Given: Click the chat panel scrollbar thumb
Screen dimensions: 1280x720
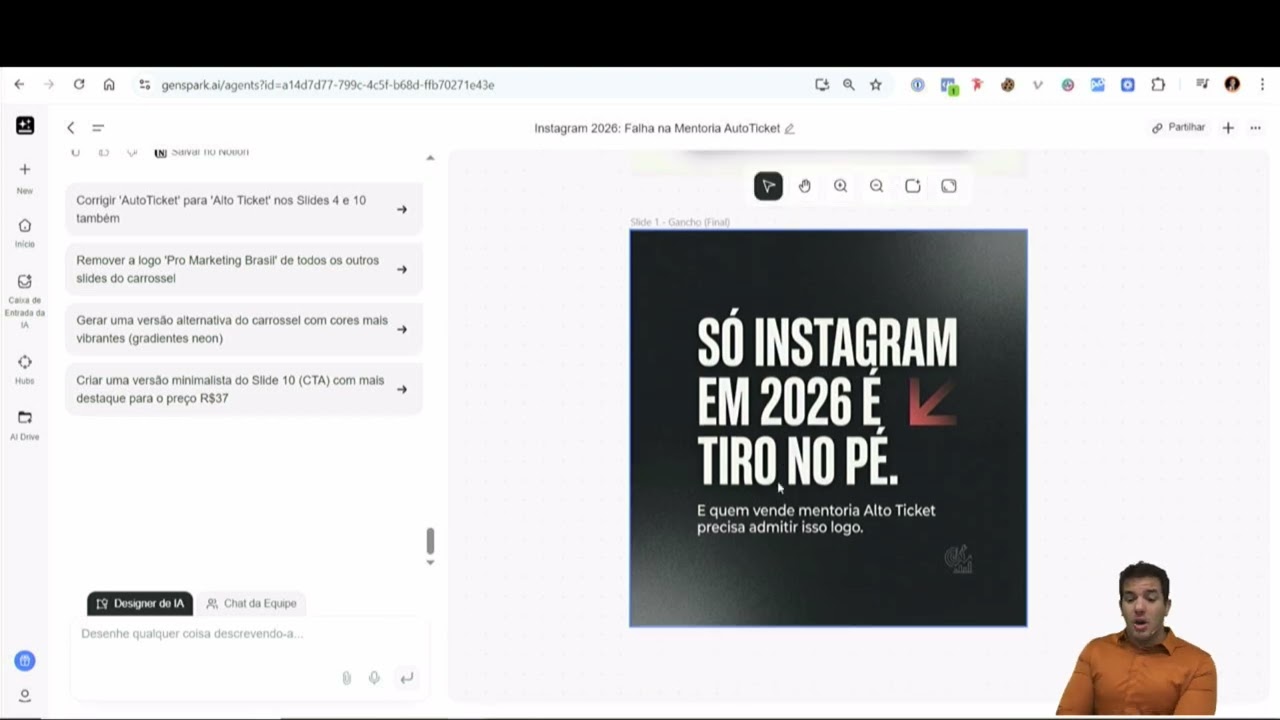Looking at the screenshot, I should coord(430,541).
